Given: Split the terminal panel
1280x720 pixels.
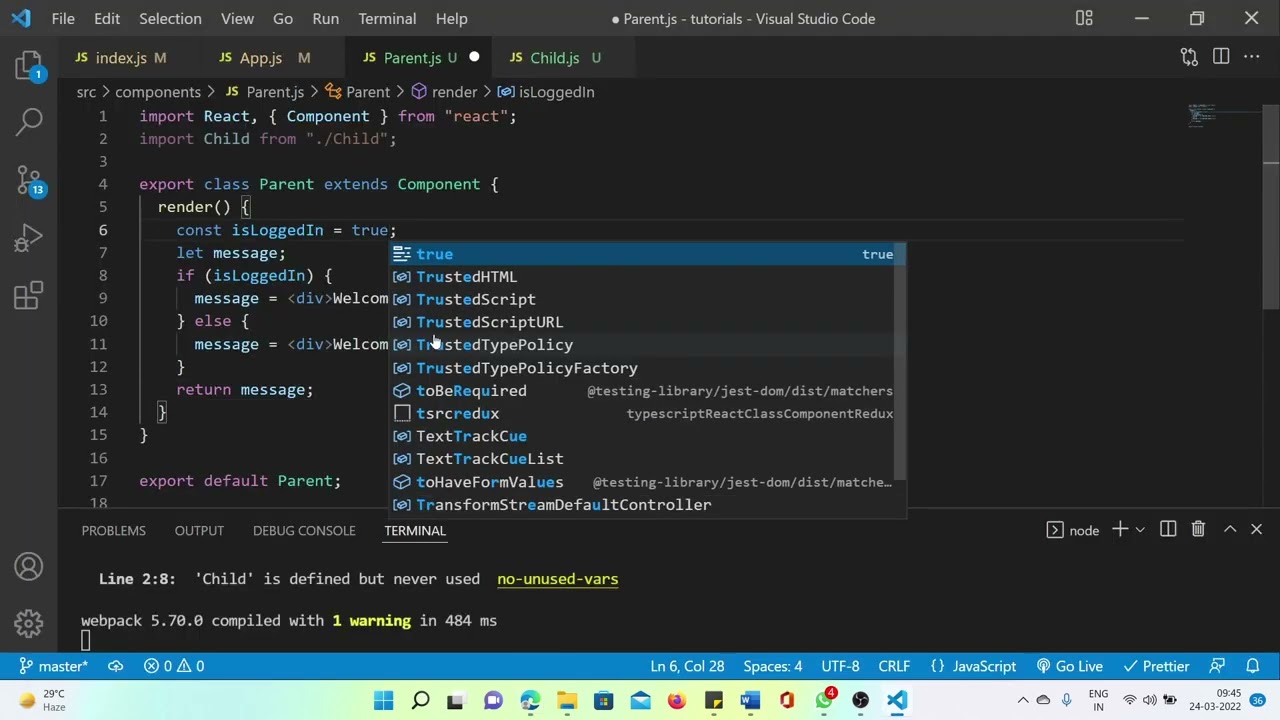Looking at the screenshot, I should 1168,529.
